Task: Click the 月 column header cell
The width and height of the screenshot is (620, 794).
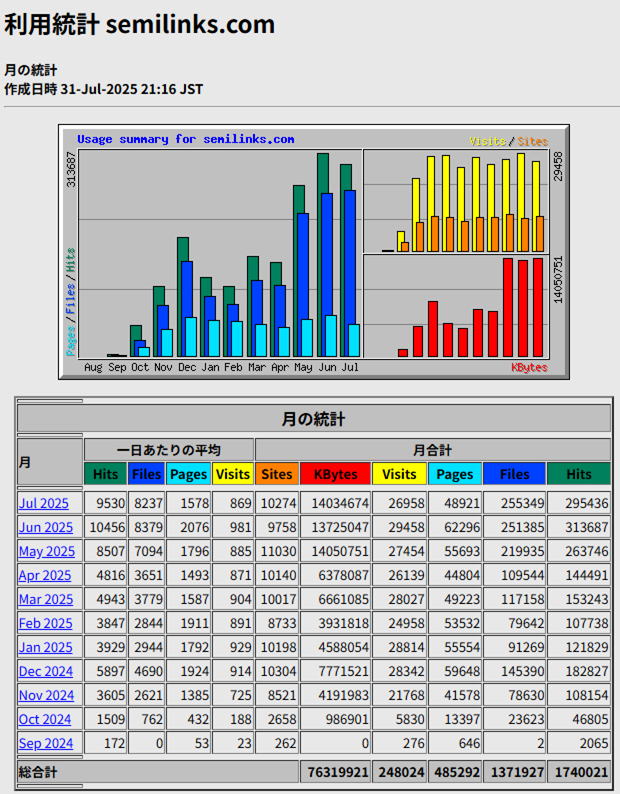Action: coord(50,462)
